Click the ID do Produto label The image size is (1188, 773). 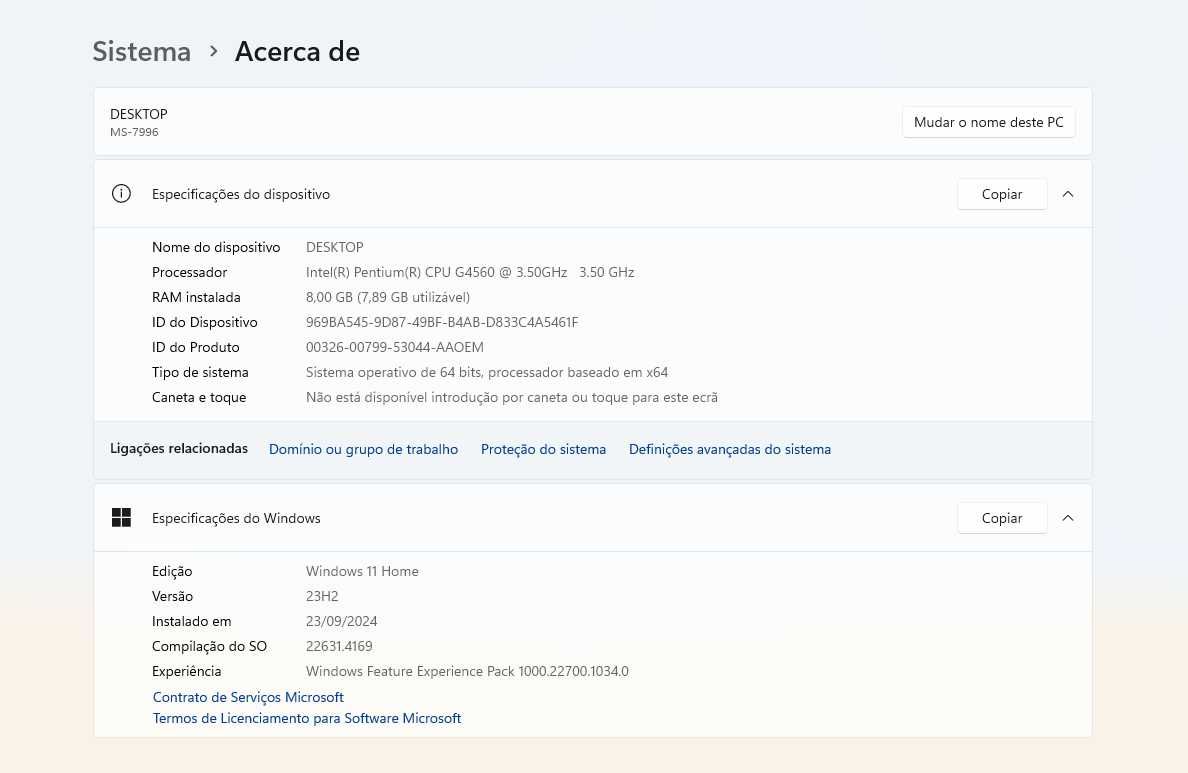tap(195, 347)
